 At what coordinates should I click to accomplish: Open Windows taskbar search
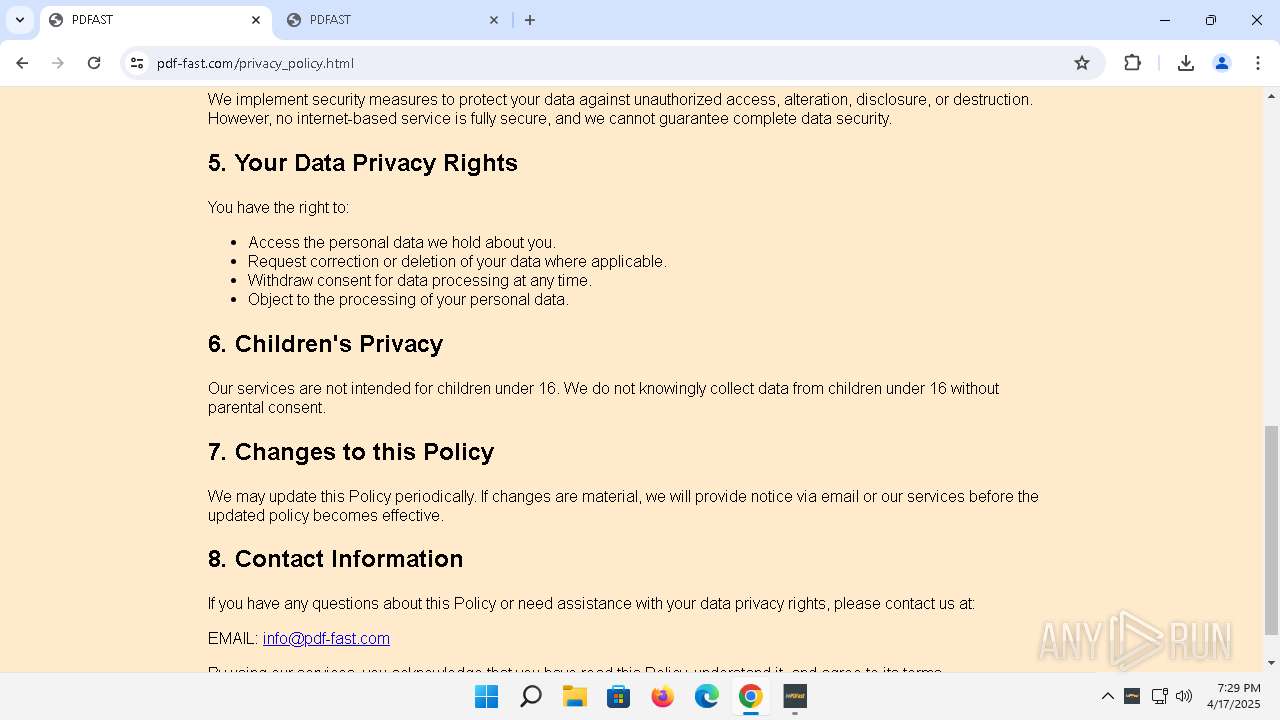coord(531,696)
